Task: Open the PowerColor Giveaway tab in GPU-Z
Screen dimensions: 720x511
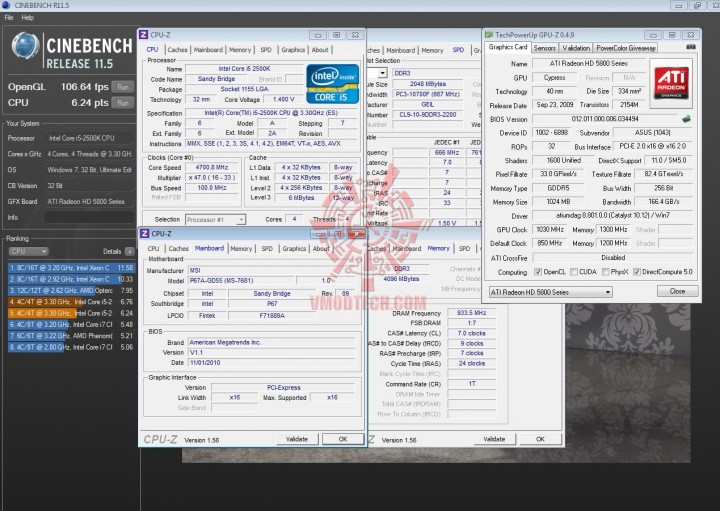Action: tap(625, 48)
